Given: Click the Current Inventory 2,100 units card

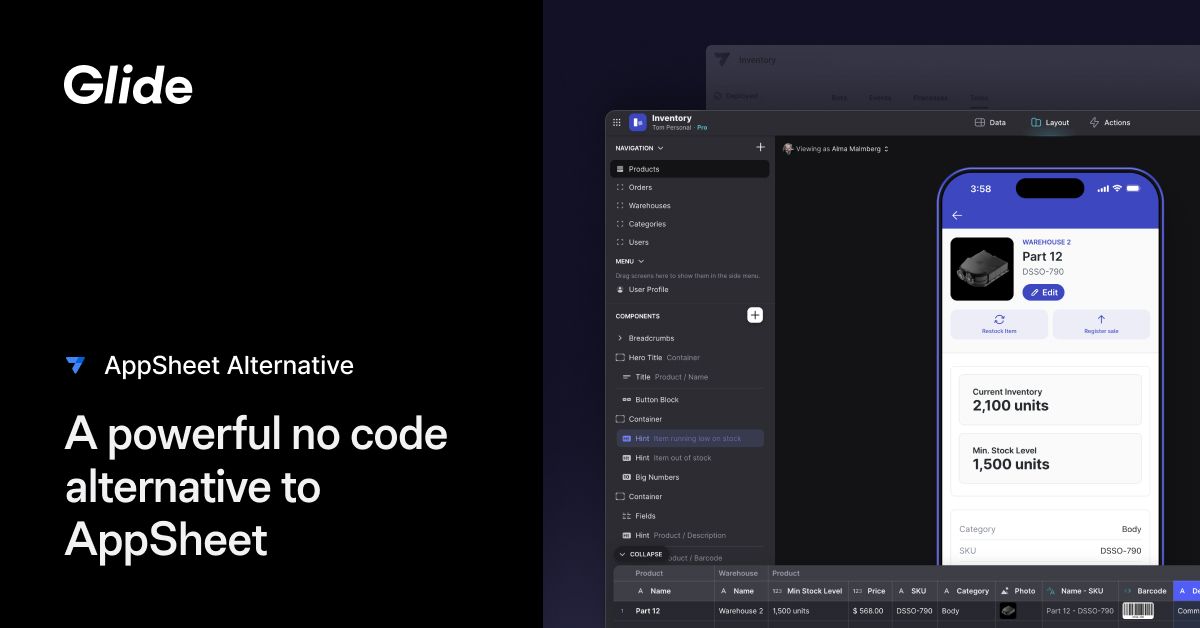Looking at the screenshot, I should 1050,399.
